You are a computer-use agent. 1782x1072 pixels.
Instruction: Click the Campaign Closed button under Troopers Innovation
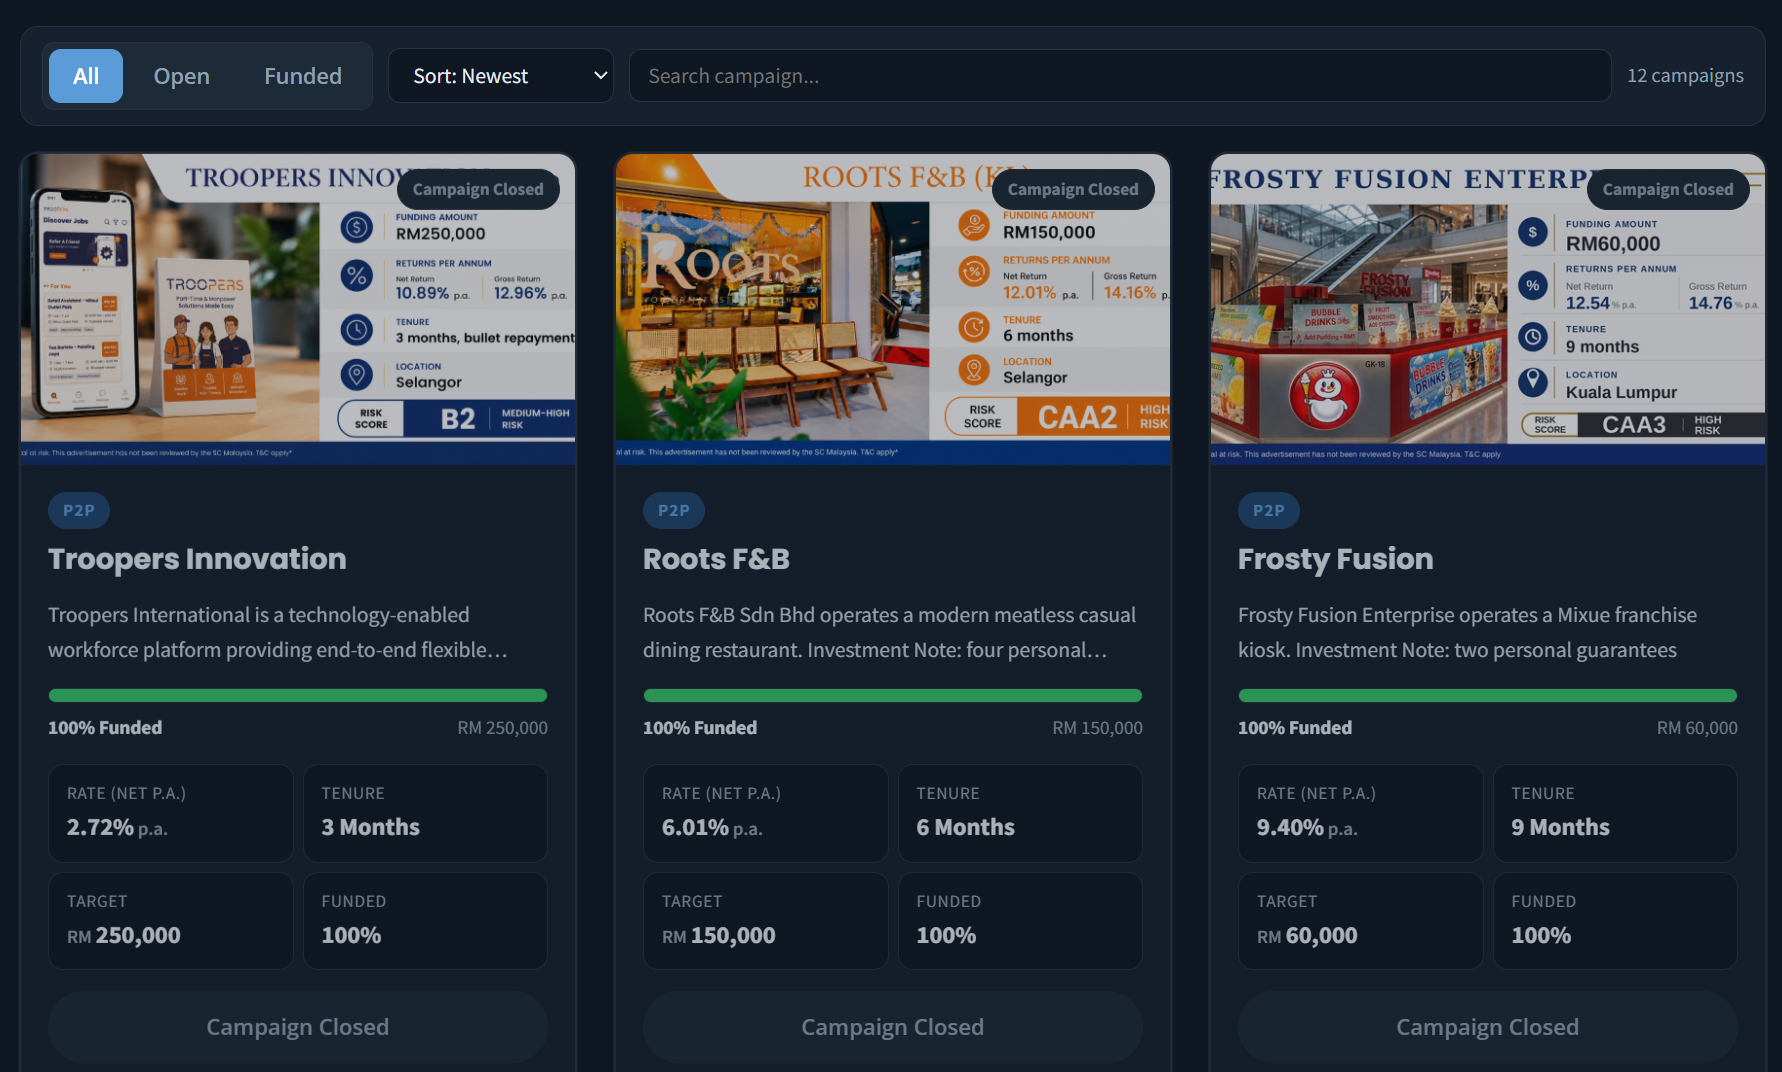(298, 1027)
